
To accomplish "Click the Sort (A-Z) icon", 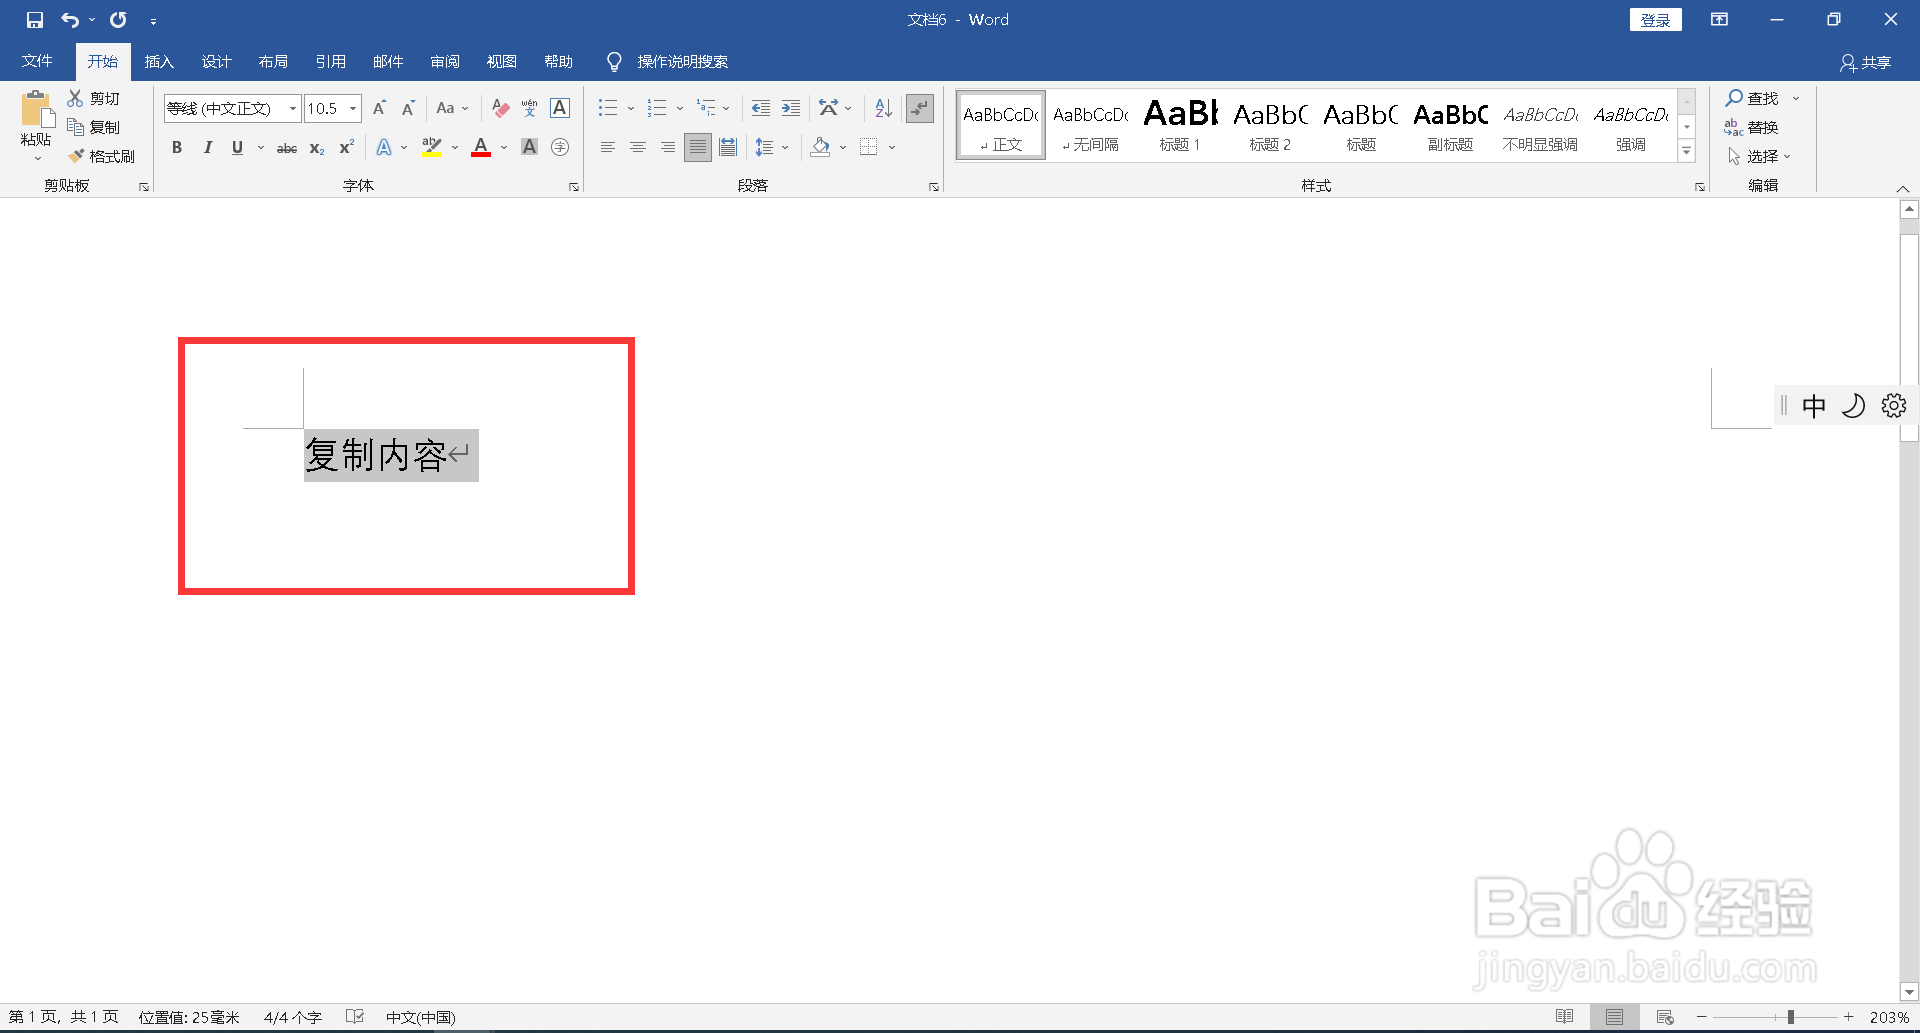I will [883, 108].
